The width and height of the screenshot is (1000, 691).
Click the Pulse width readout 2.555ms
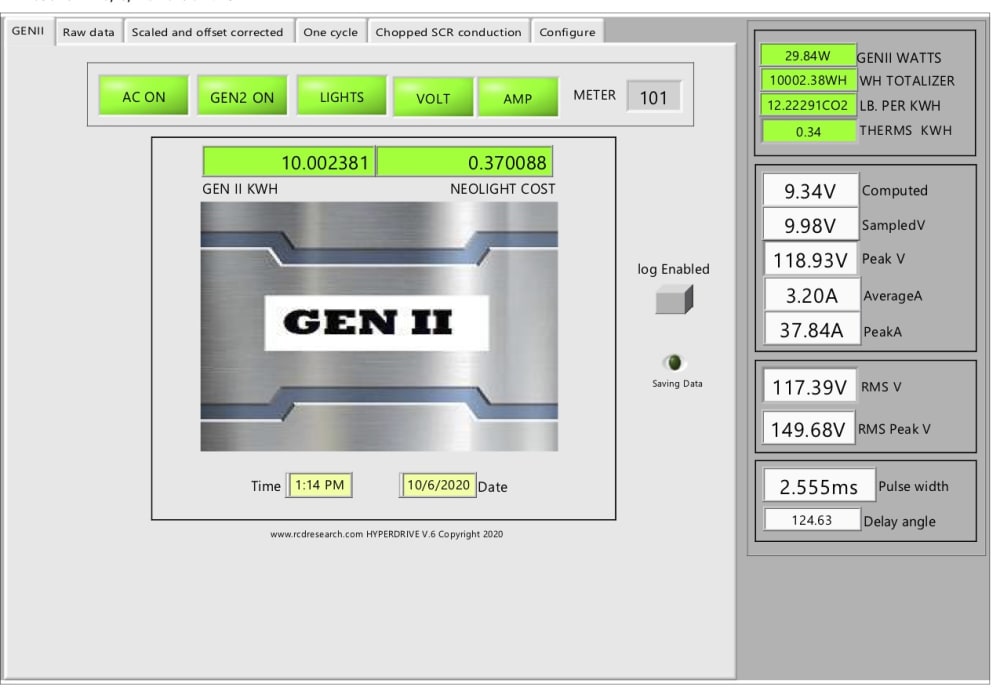click(819, 487)
